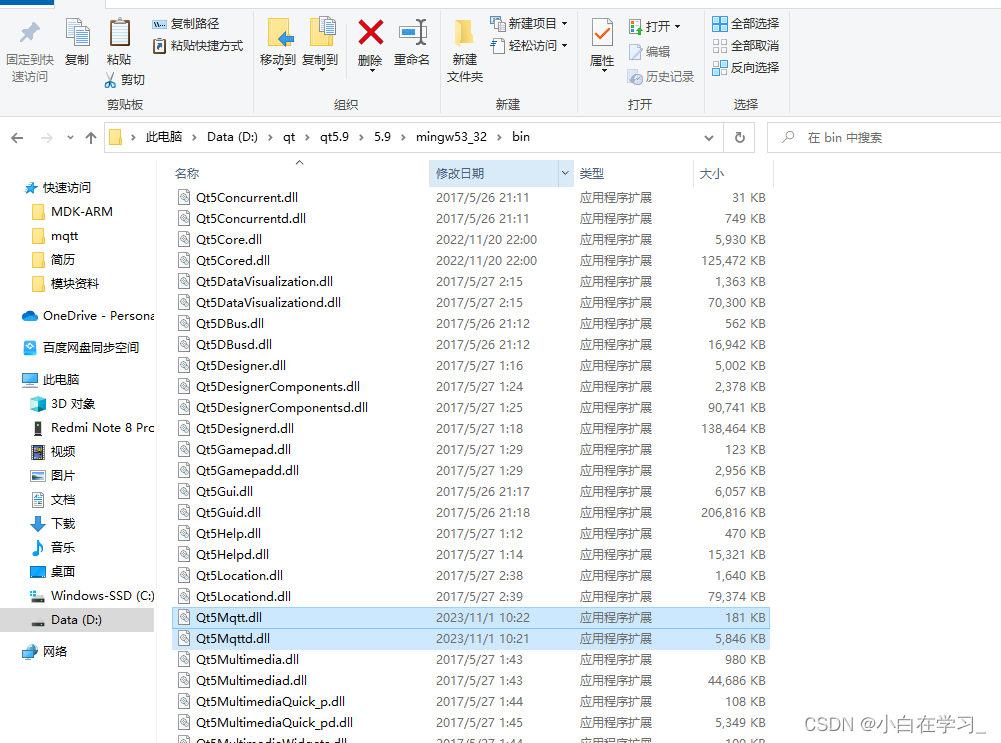Click Invert Selection (反向选择) button
Viewport: 1001px width, 743px height.
[x=746, y=68]
